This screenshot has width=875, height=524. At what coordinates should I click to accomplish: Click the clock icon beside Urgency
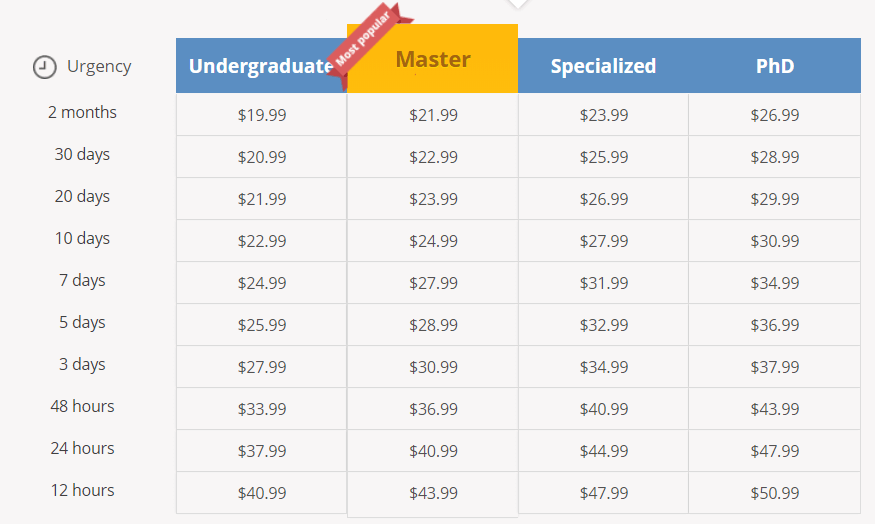tap(45, 67)
